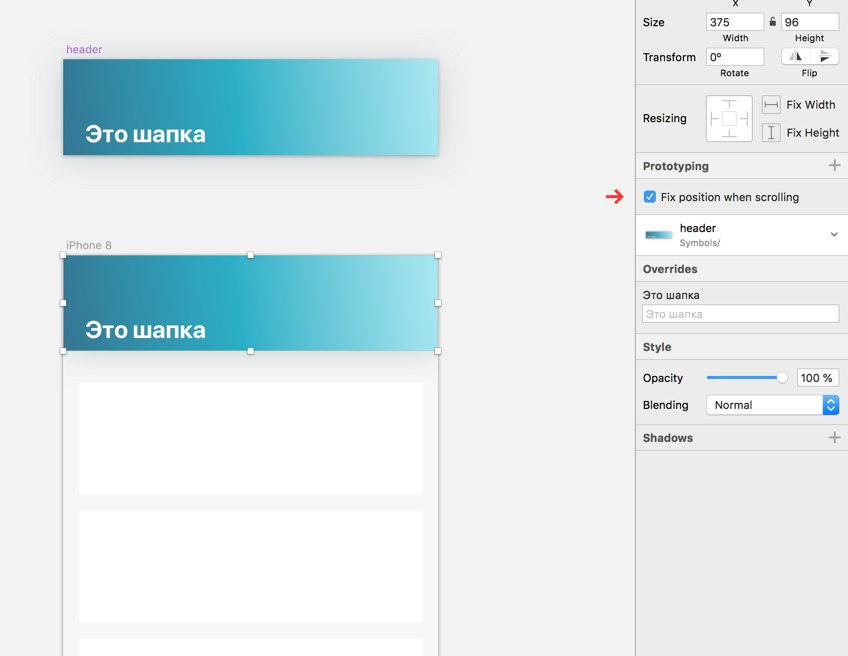
Task: Click the header symbol master on canvas
Action: click(250, 107)
